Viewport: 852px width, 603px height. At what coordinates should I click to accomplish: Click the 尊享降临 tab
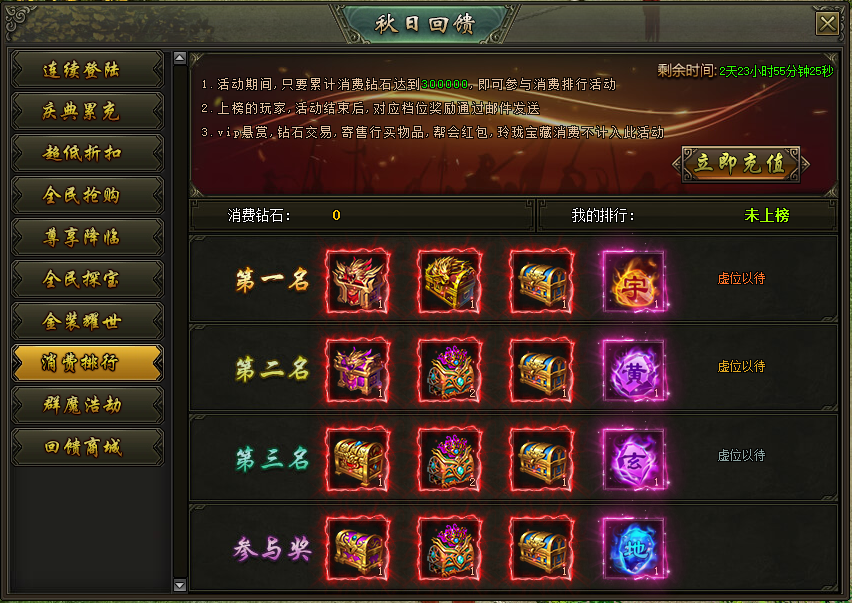(x=87, y=237)
